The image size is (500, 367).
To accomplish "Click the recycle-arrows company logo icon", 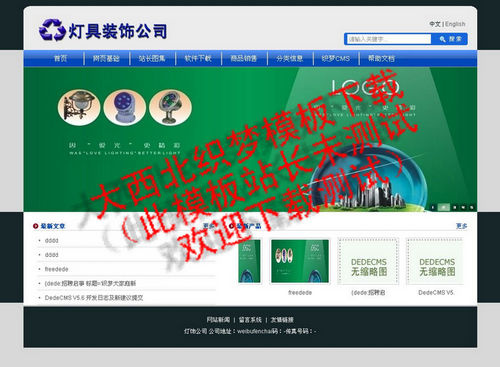I will pyautogui.click(x=52, y=30).
